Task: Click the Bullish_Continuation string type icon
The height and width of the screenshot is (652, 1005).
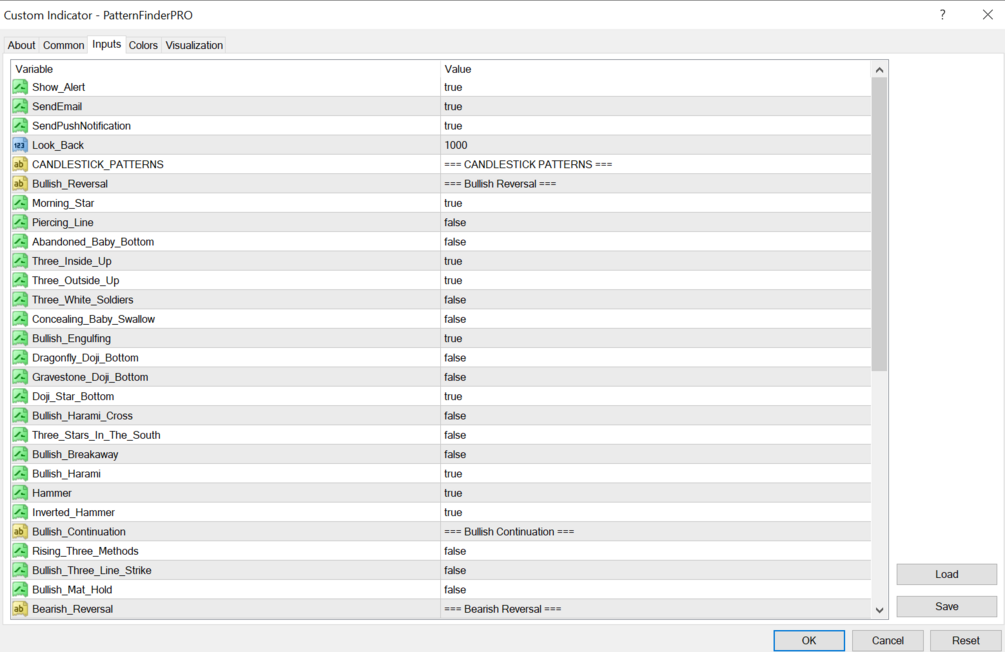Action: (20, 531)
